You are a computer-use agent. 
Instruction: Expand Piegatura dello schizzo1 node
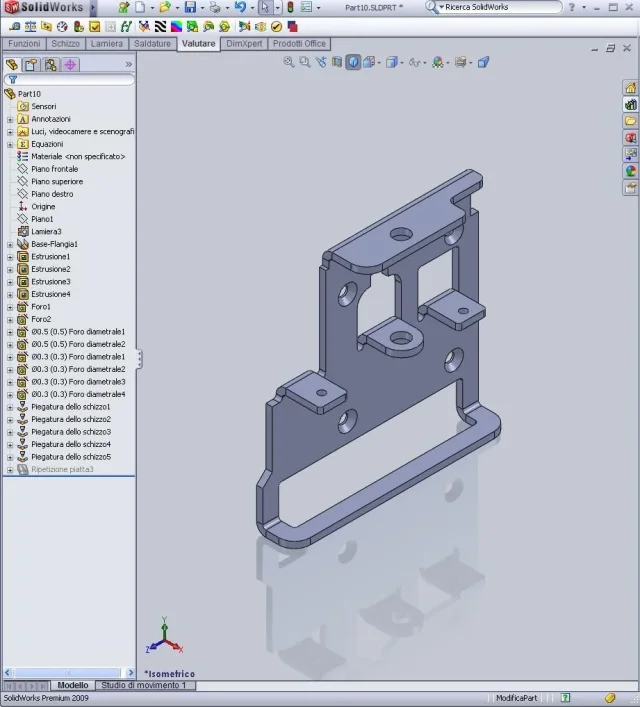(10, 408)
